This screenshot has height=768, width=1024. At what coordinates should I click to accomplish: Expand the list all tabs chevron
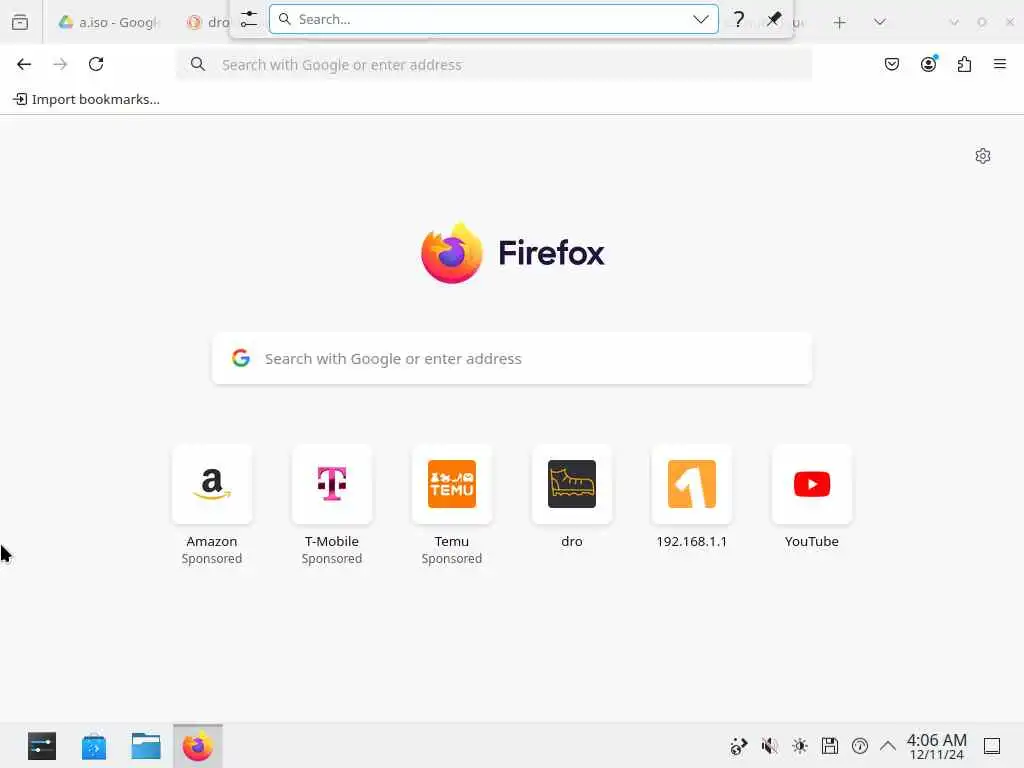879,22
